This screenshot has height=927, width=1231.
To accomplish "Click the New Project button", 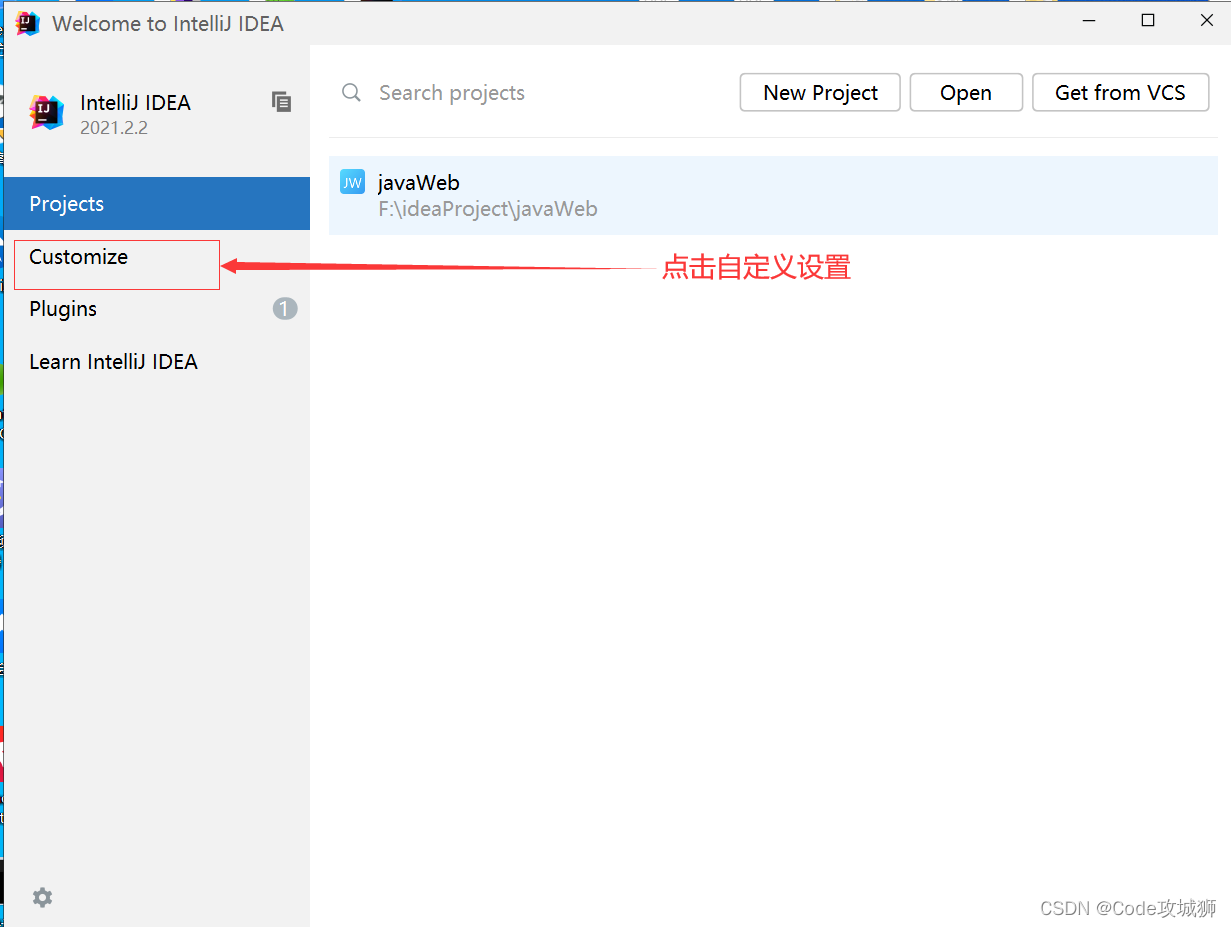I will tap(820, 93).
